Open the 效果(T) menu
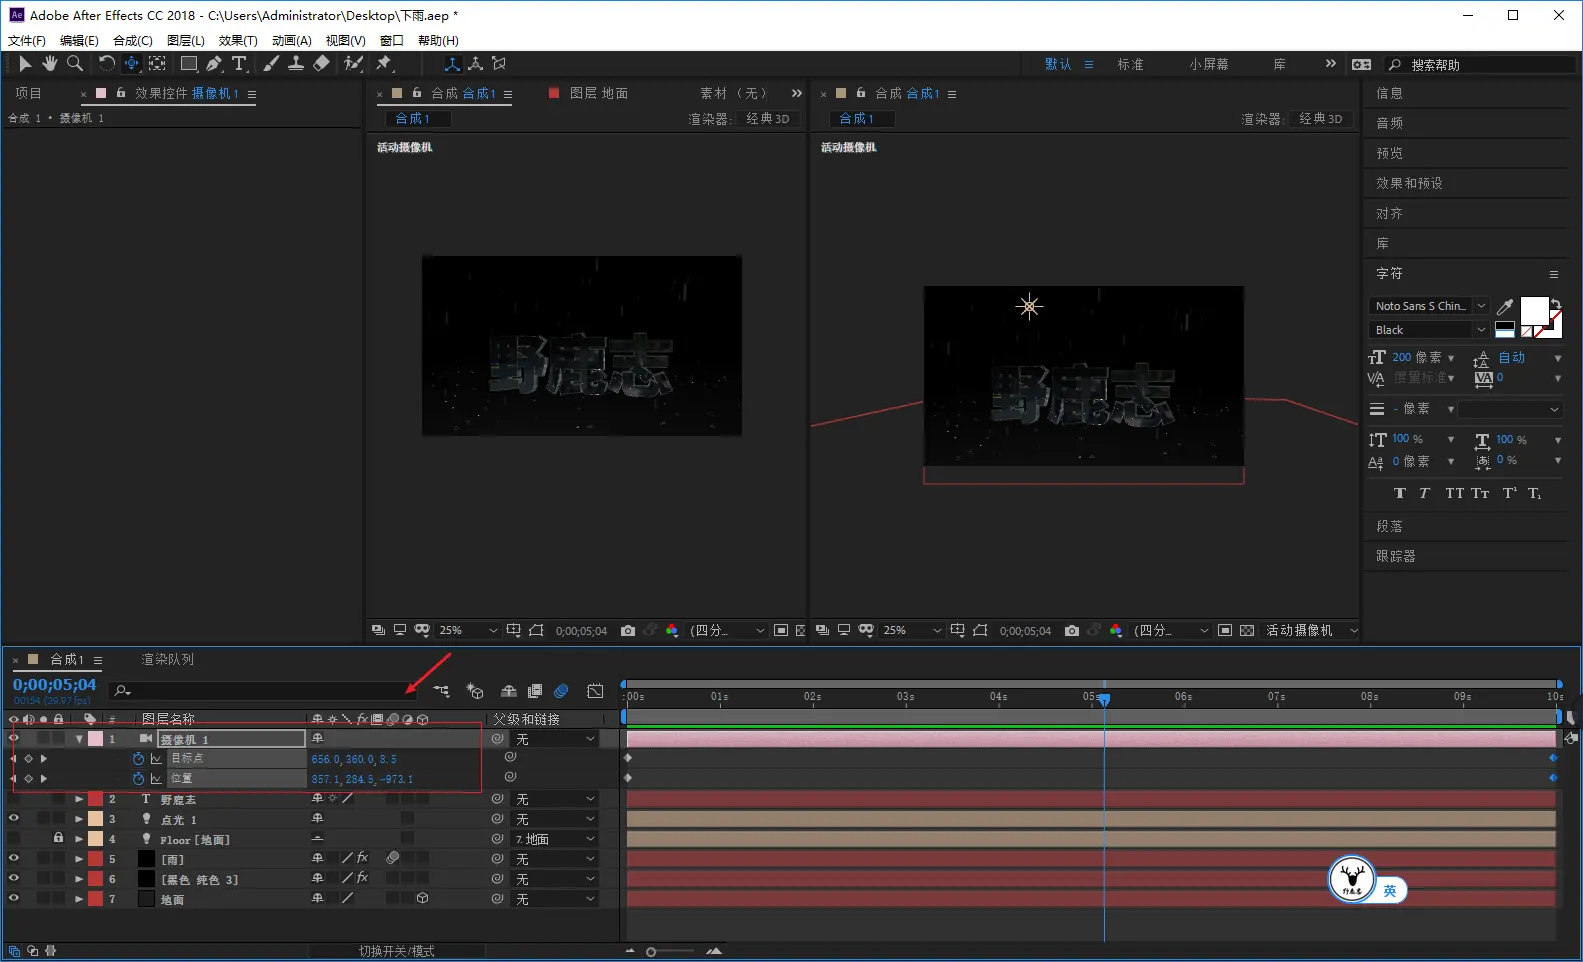Image resolution: width=1583 pixels, height=962 pixels. click(238, 40)
